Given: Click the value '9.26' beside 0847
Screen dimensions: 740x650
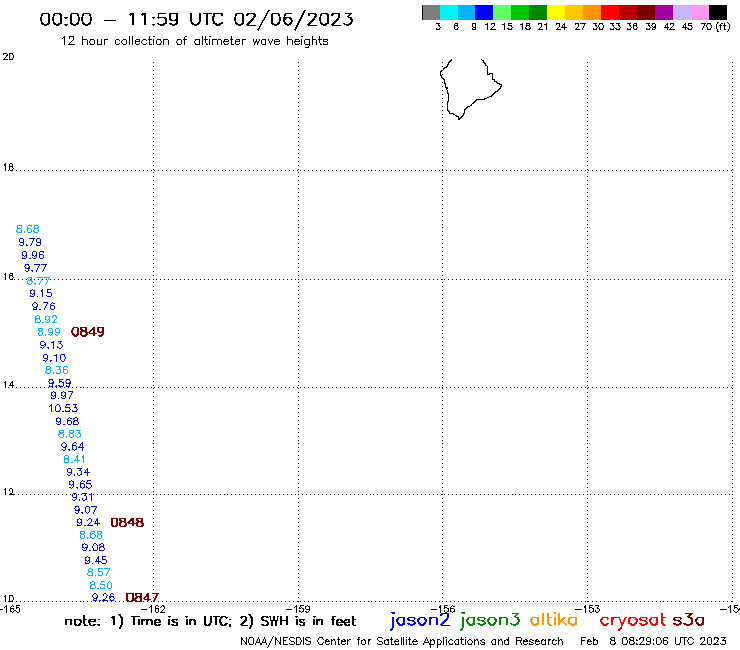Looking at the screenshot, I should pyautogui.click(x=103, y=597).
